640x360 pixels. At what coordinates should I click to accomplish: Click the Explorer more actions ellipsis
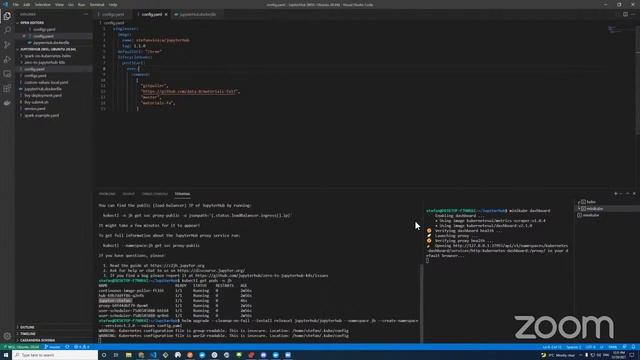86,14
